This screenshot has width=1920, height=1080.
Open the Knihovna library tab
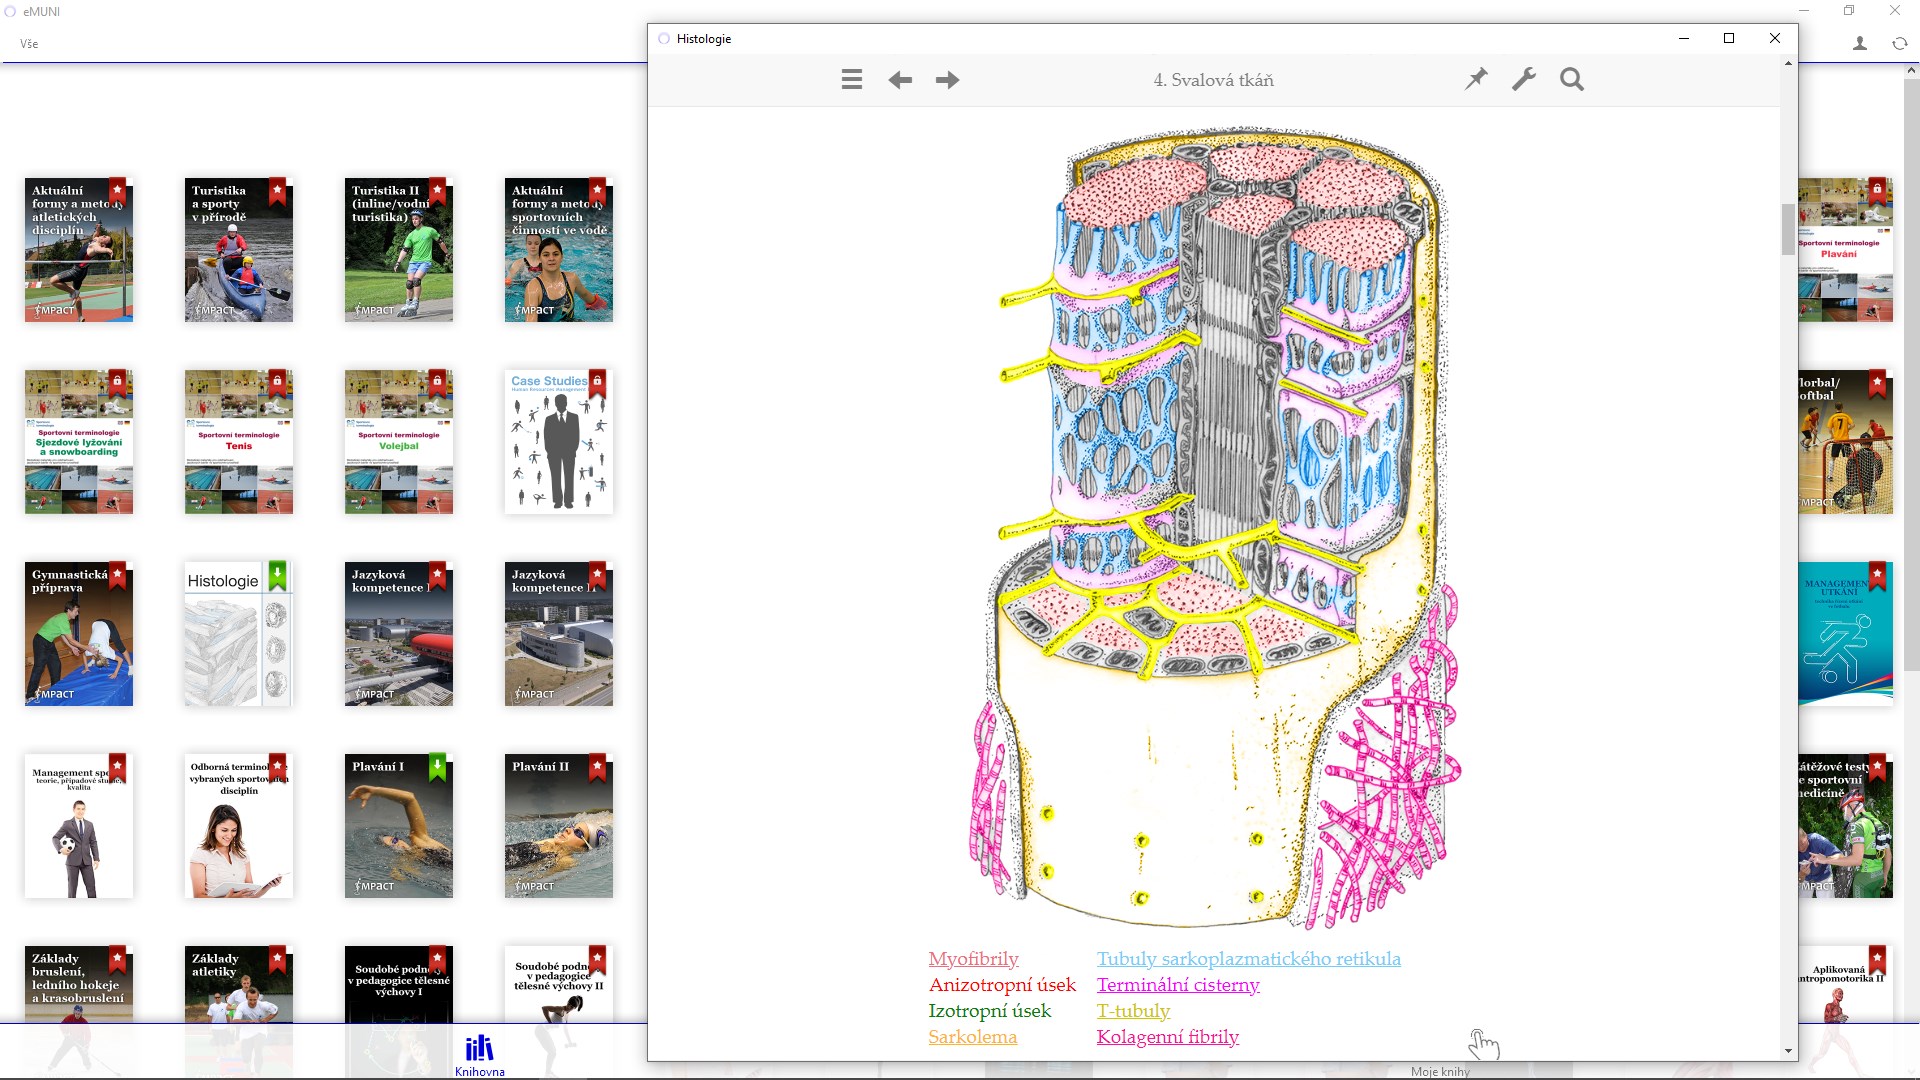479,1055
